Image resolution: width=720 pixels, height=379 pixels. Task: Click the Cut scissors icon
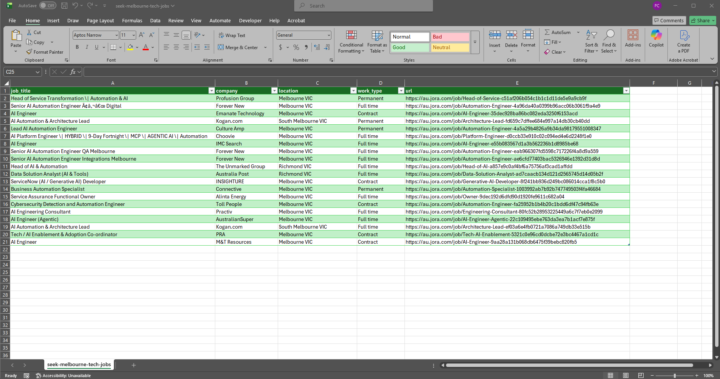click(29, 32)
